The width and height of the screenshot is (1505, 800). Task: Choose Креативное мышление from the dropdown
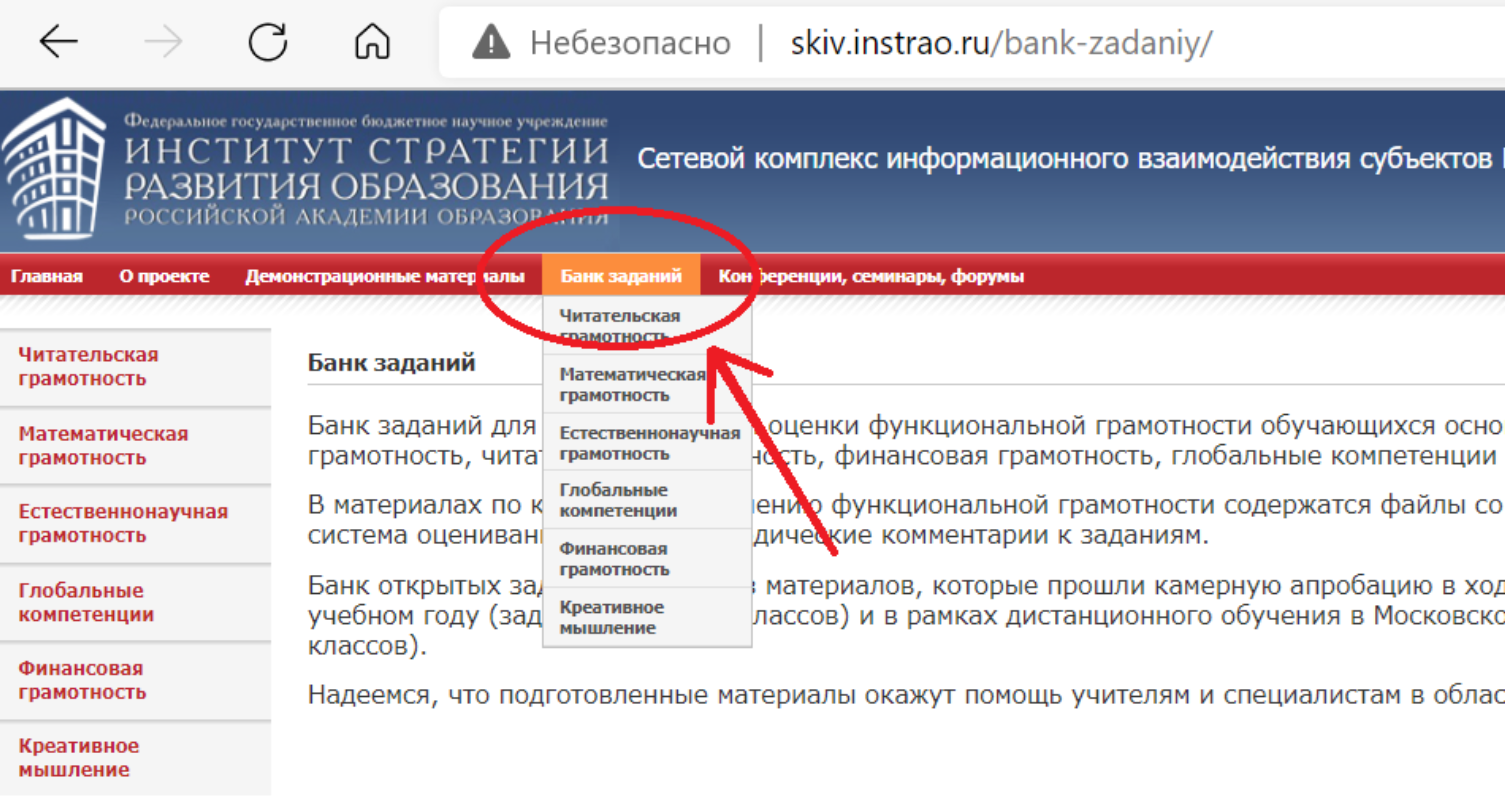[611, 617]
